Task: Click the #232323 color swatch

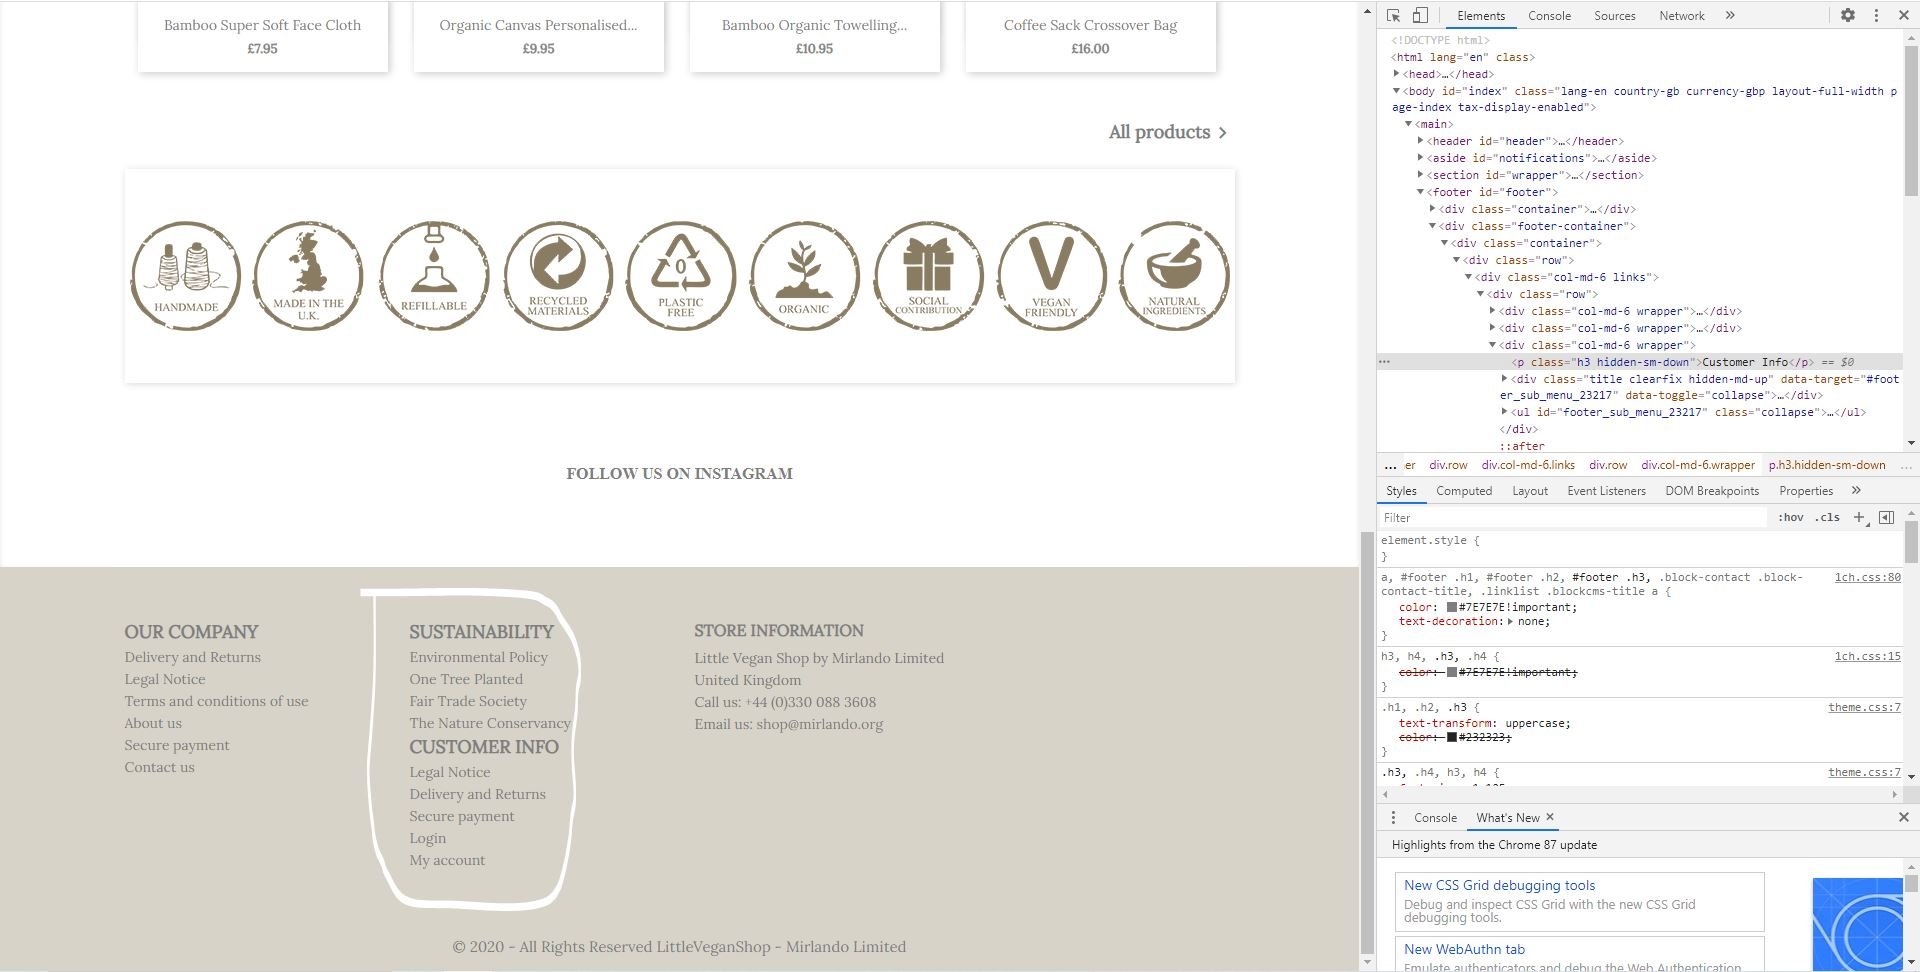Action: 1452,737
